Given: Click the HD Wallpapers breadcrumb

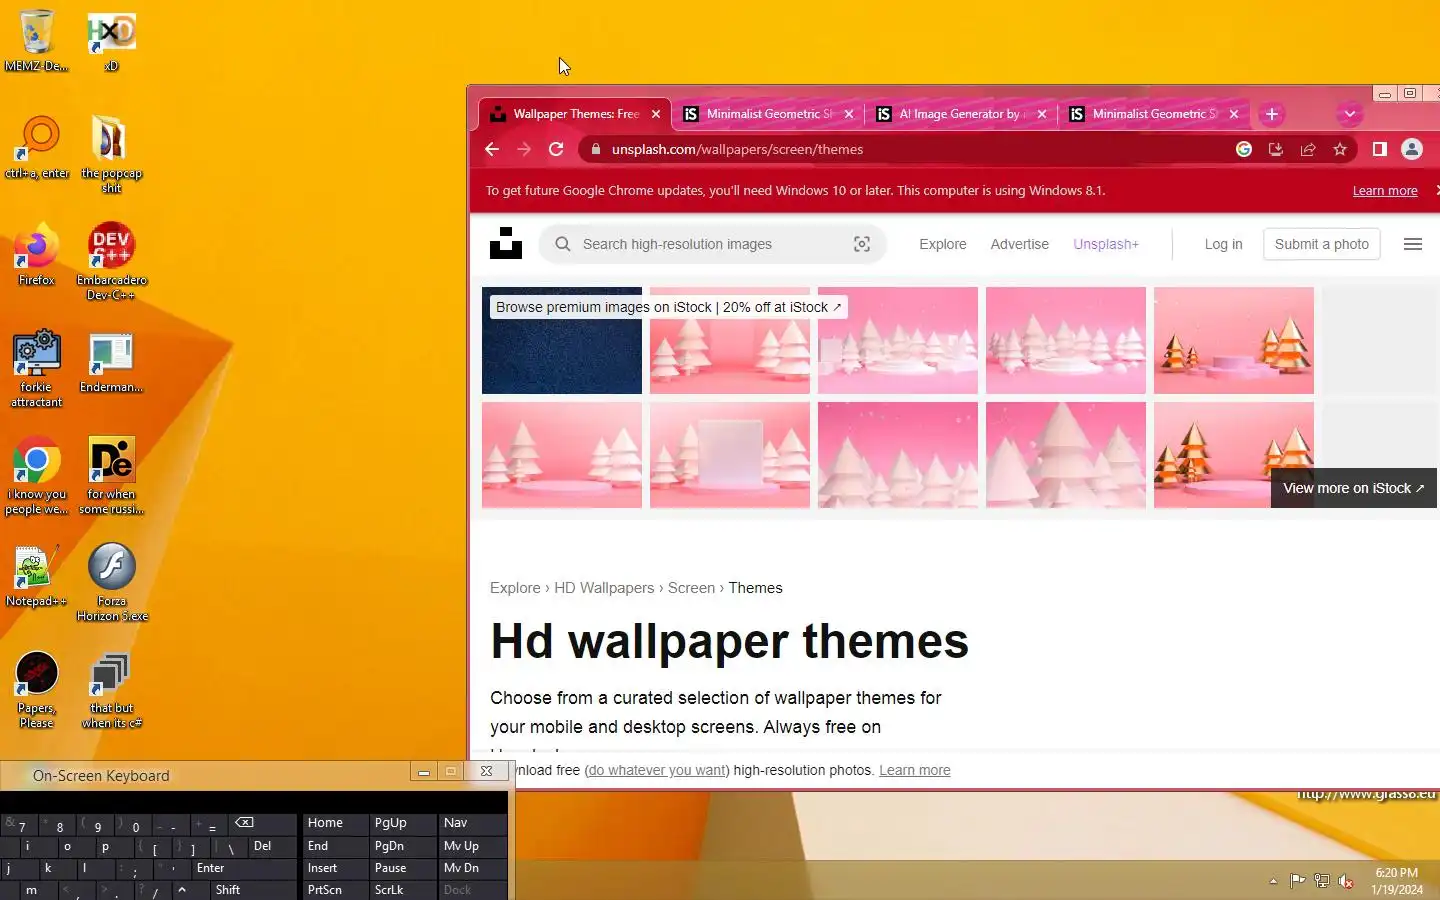Looking at the screenshot, I should [604, 588].
